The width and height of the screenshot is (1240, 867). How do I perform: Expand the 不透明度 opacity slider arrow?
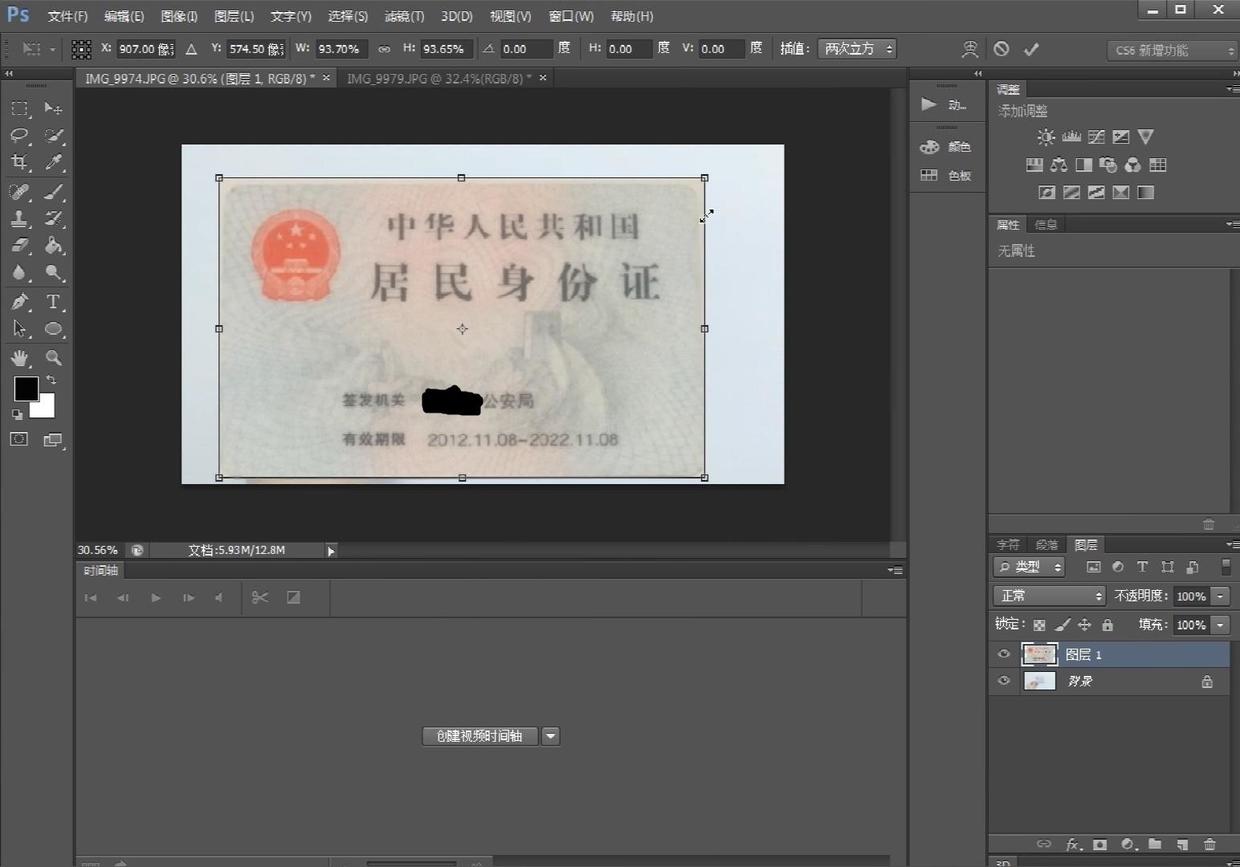pos(1220,596)
